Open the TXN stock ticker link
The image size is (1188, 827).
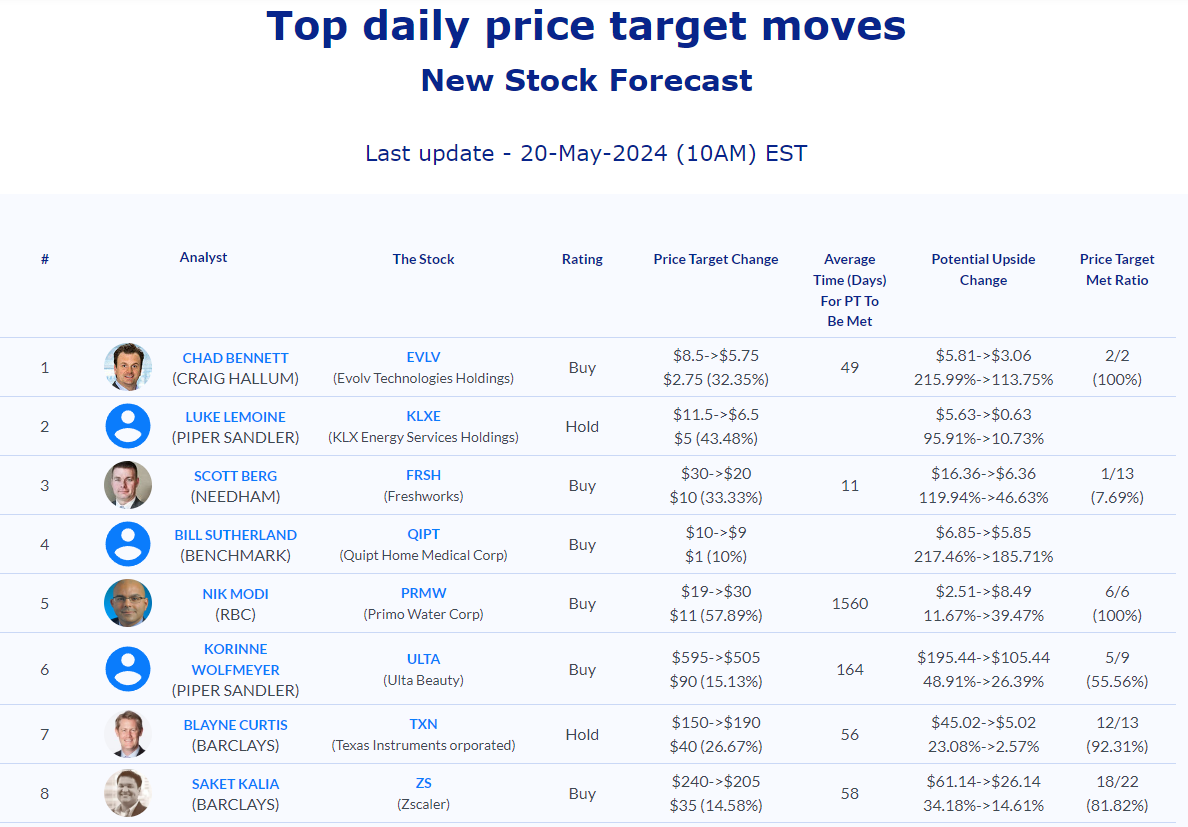(424, 724)
